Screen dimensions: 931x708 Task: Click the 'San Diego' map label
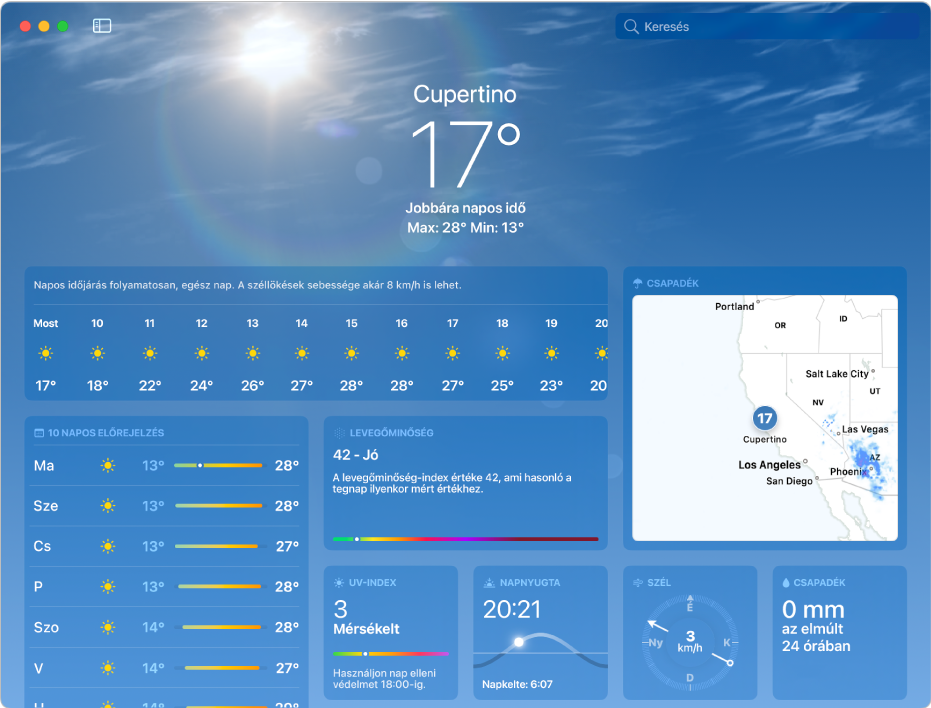[789, 481]
